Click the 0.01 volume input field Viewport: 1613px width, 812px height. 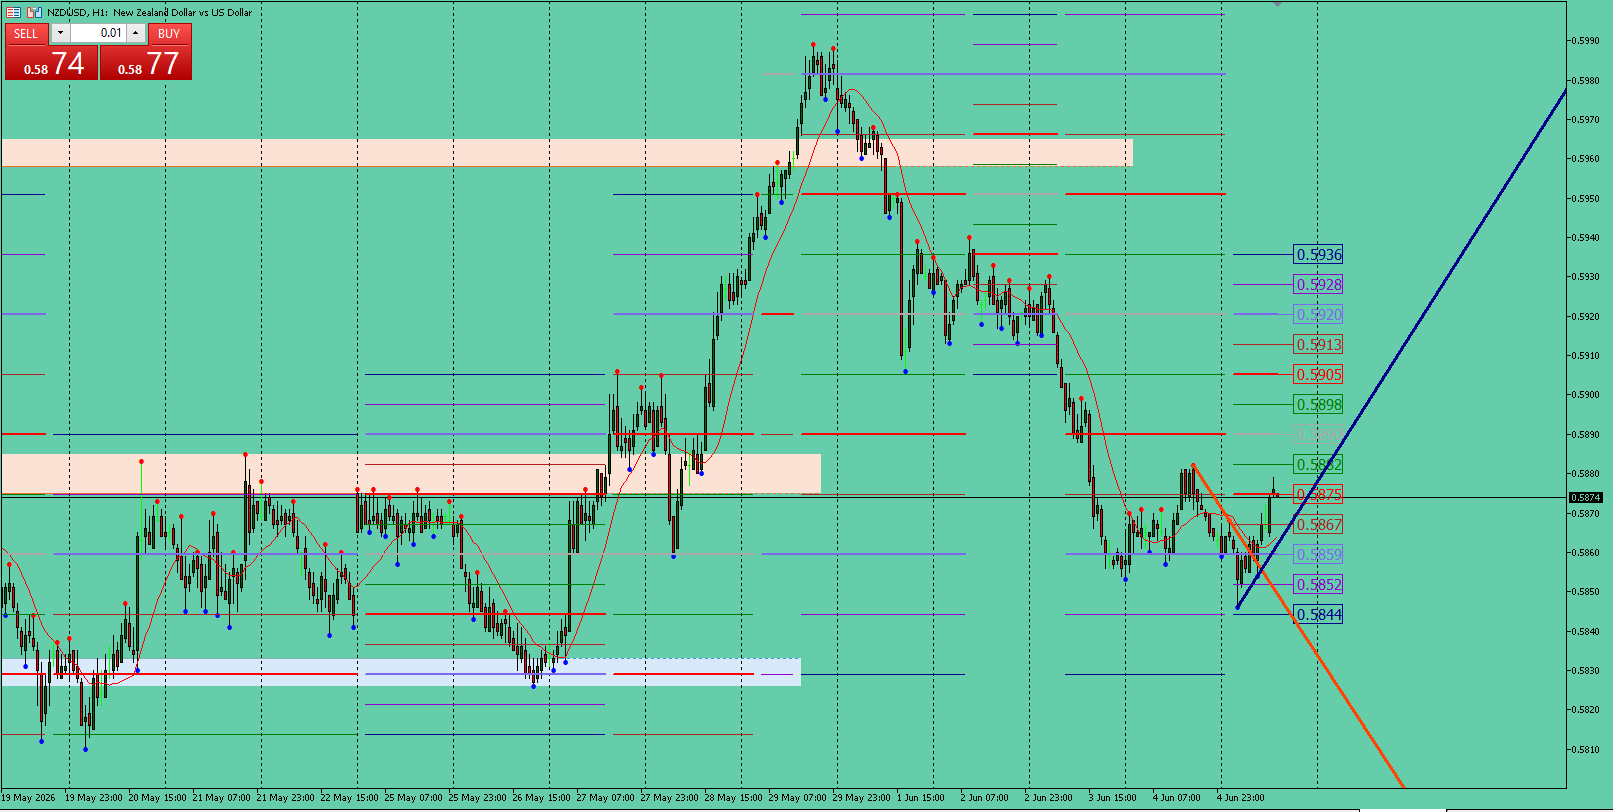pos(98,33)
